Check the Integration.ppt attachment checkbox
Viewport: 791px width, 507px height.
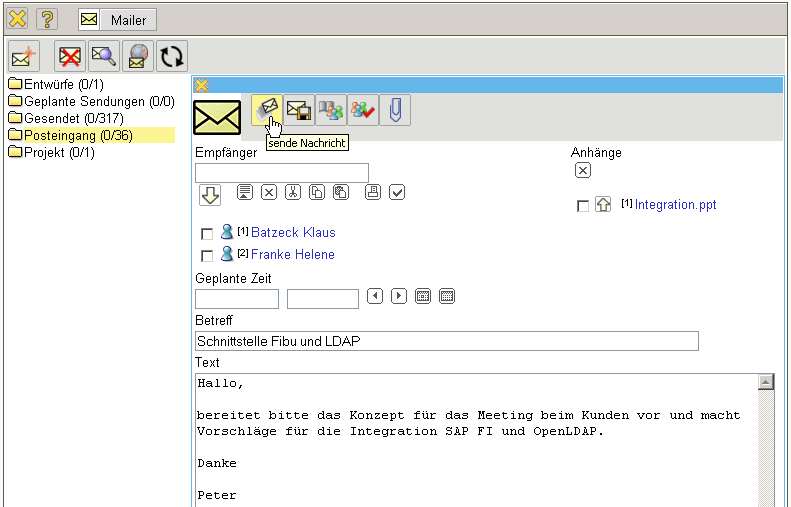(583, 206)
